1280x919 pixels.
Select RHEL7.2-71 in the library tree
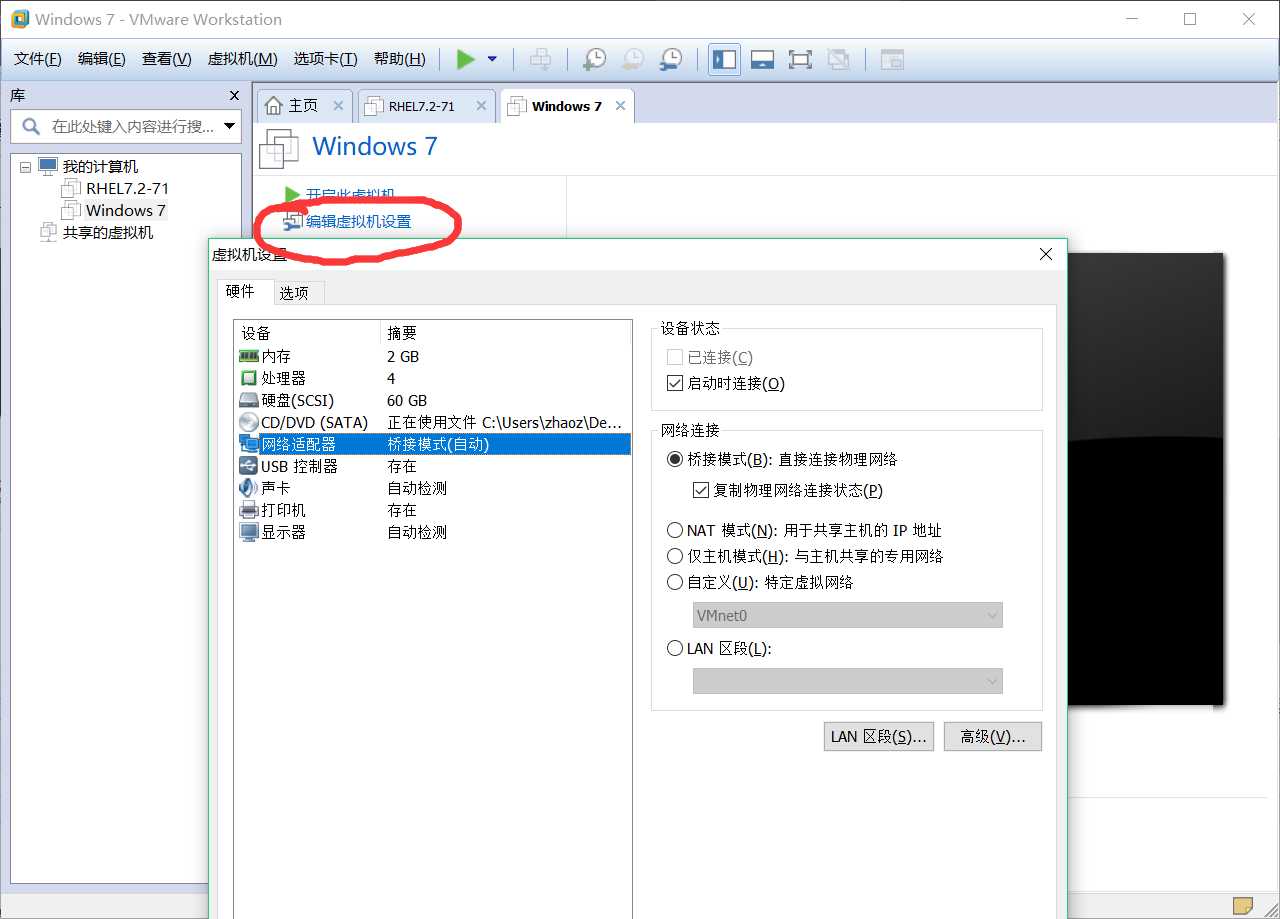pos(127,188)
